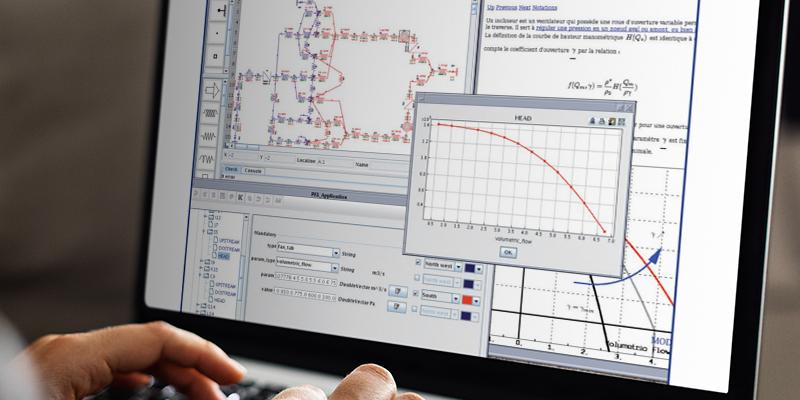Screen dimensions: 800x400
Task: Switch to the Console tab
Action: click(x=255, y=170)
